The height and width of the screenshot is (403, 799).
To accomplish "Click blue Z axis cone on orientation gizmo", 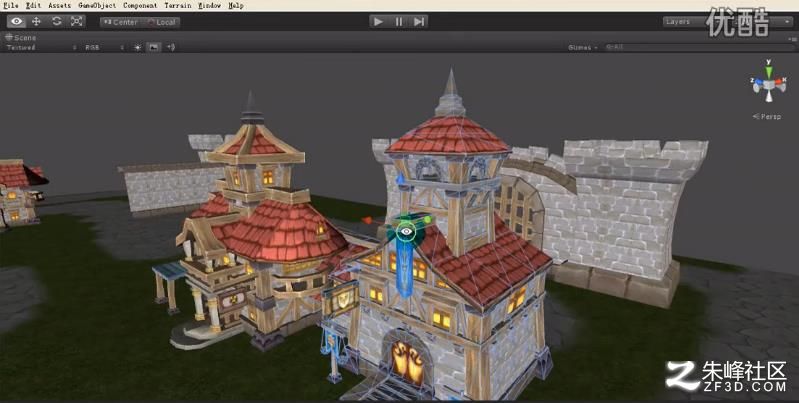I will pyautogui.click(x=757, y=82).
